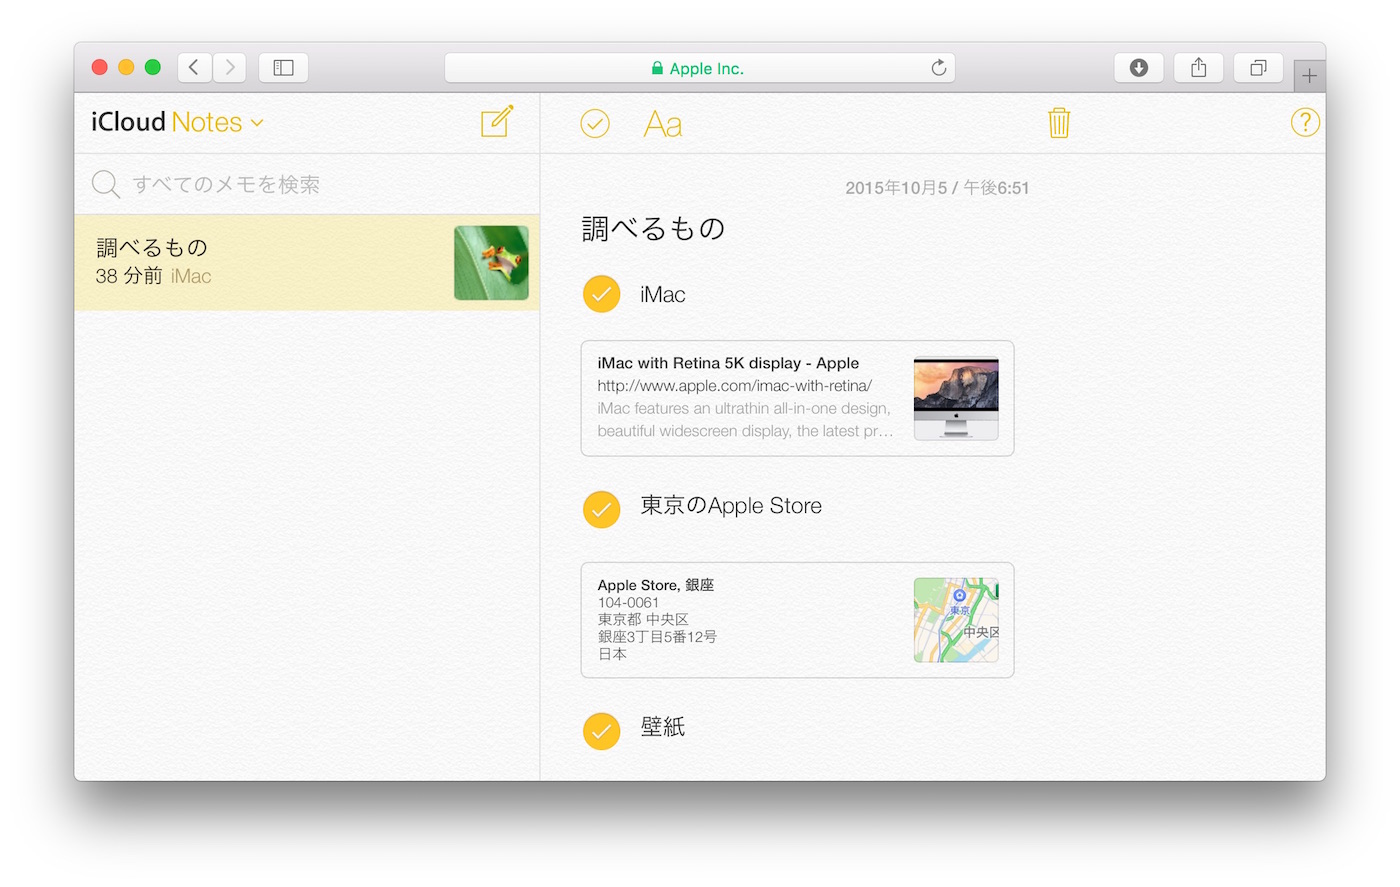Viewport: 1400px width, 887px height.
Task: Select the 調べるもの note in list
Action: click(x=307, y=262)
